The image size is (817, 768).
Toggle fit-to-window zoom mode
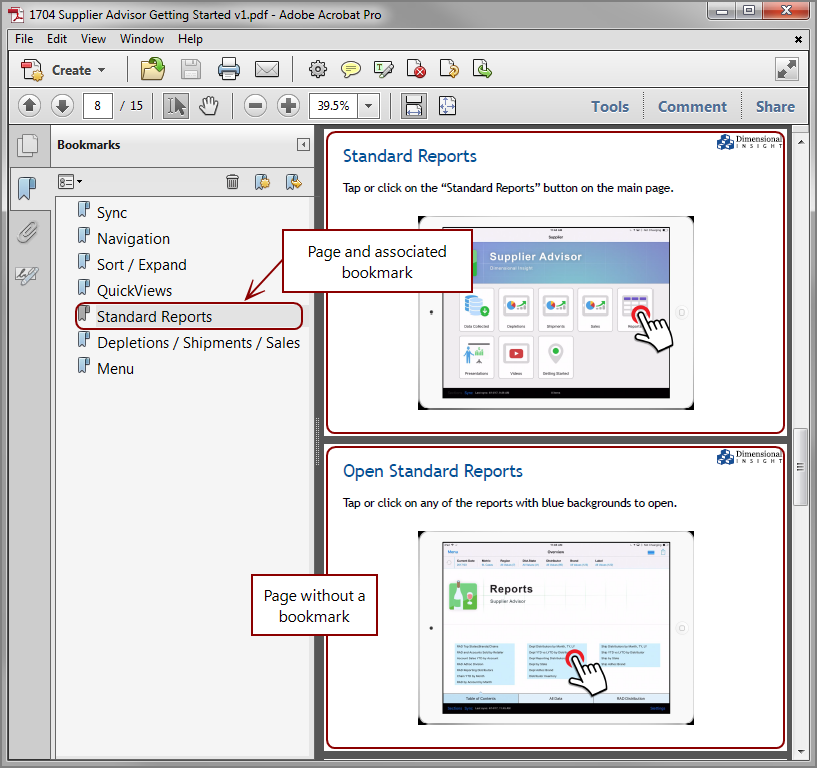click(446, 105)
